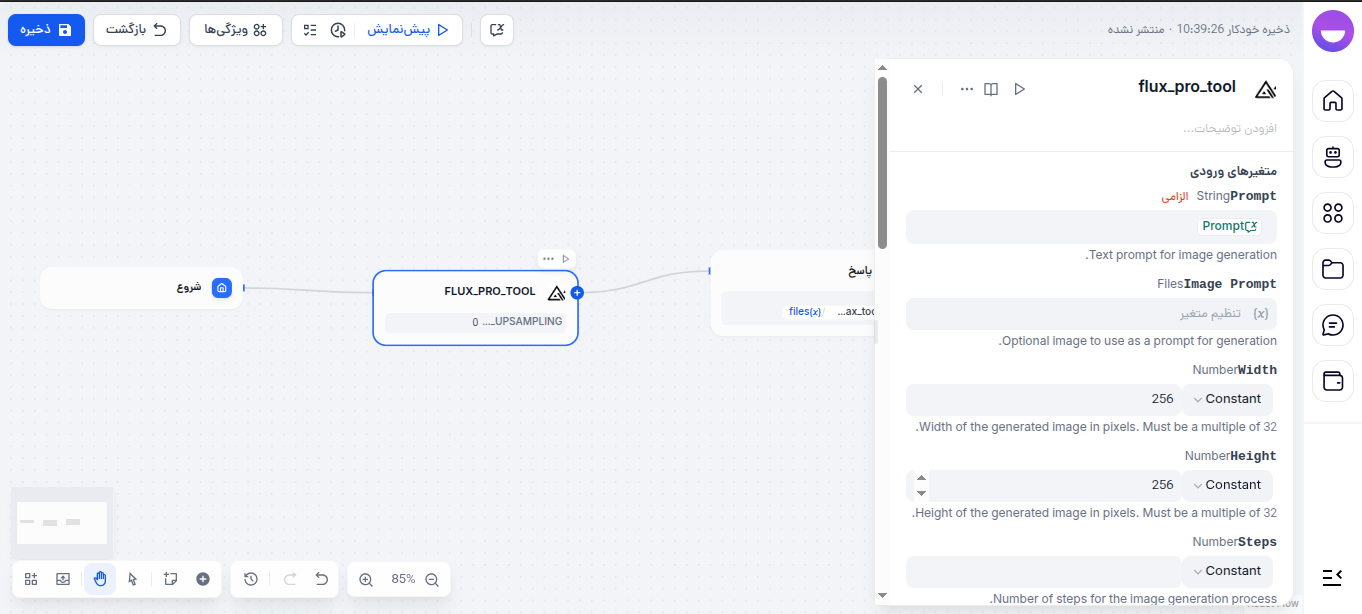Image resolution: width=1362 pixels, height=614 pixels.
Task: Open the three-dot menu in flux_pro_tool panel
Action: [x=966, y=88]
